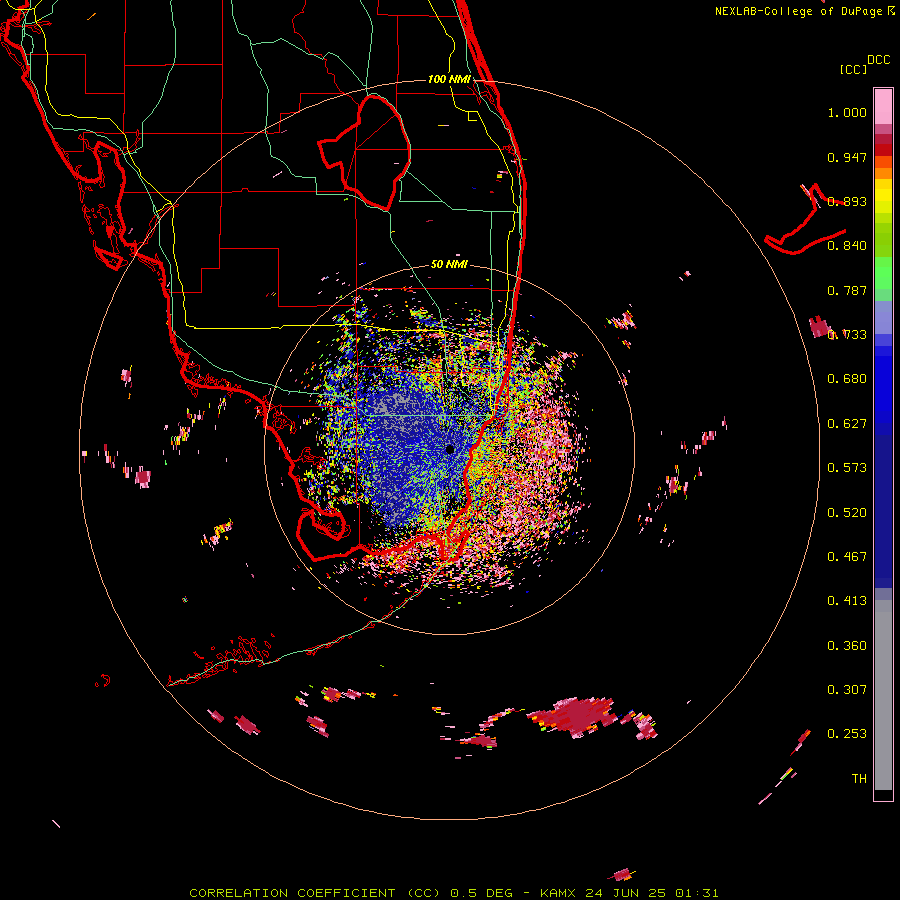Select the 0.840 scale value
900x900 pixels.
click(847, 246)
